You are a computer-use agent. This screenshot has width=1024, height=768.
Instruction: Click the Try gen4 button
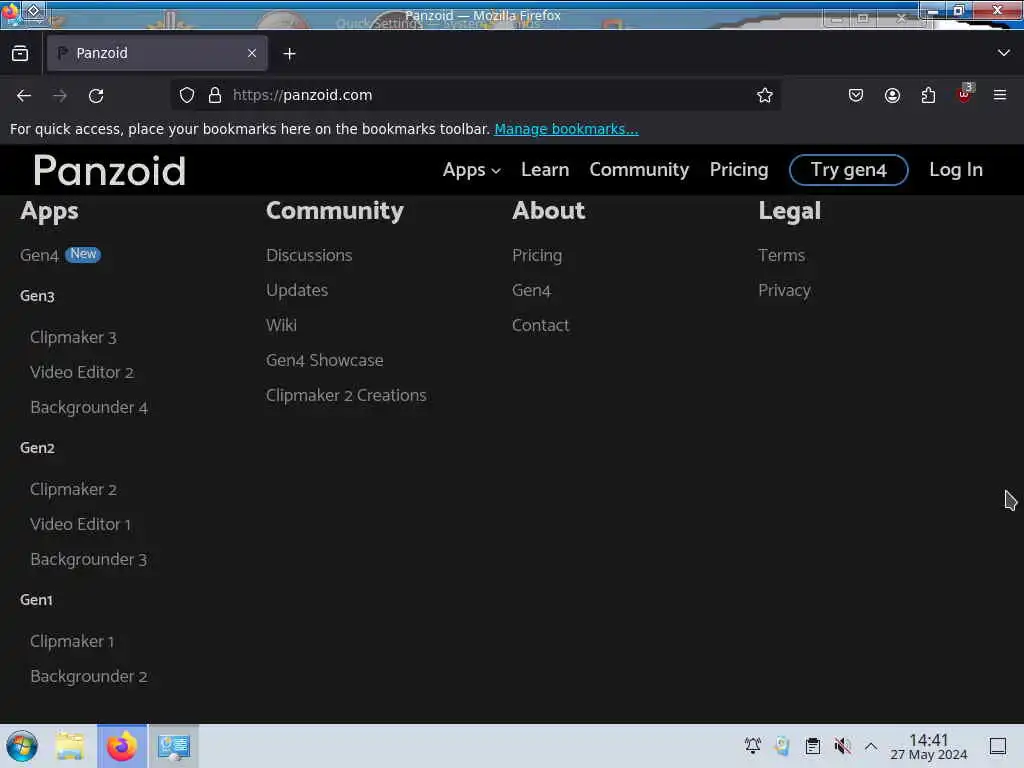click(x=848, y=170)
